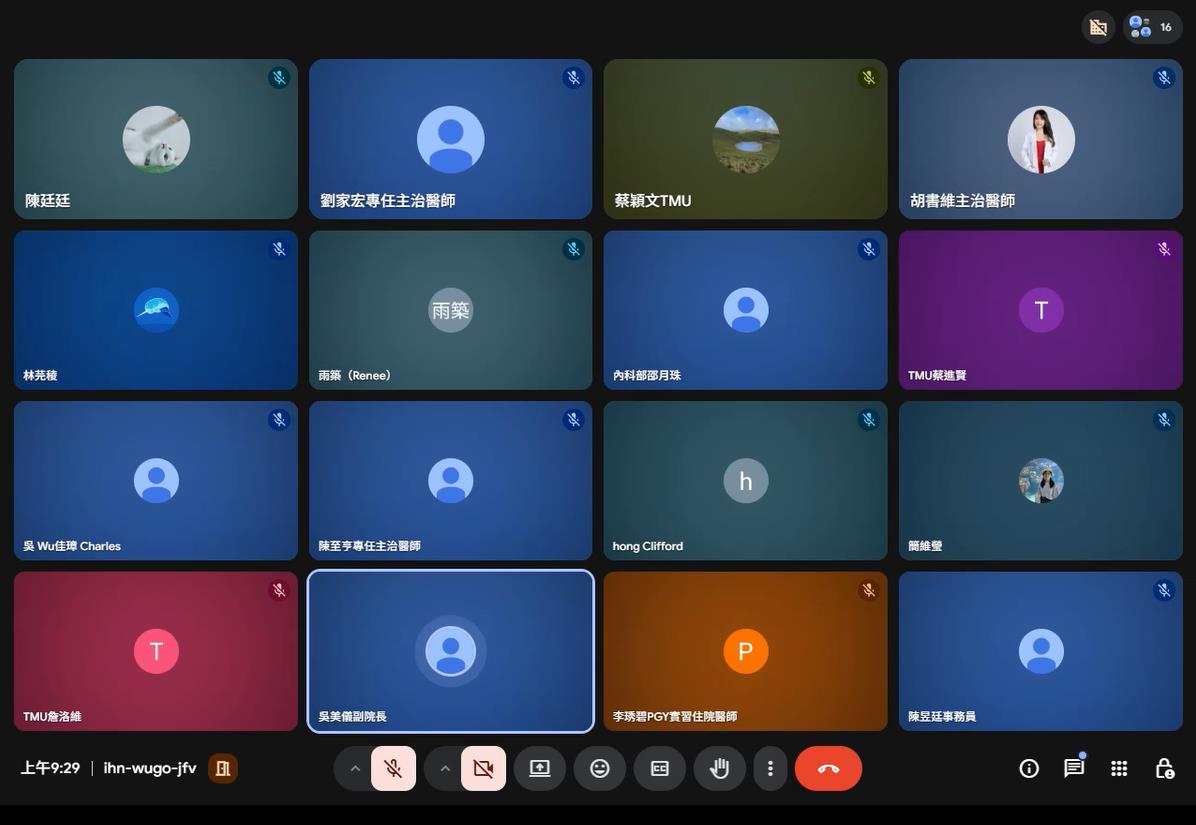Open the chat messages panel
The width and height of the screenshot is (1196, 825).
pos(1074,768)
